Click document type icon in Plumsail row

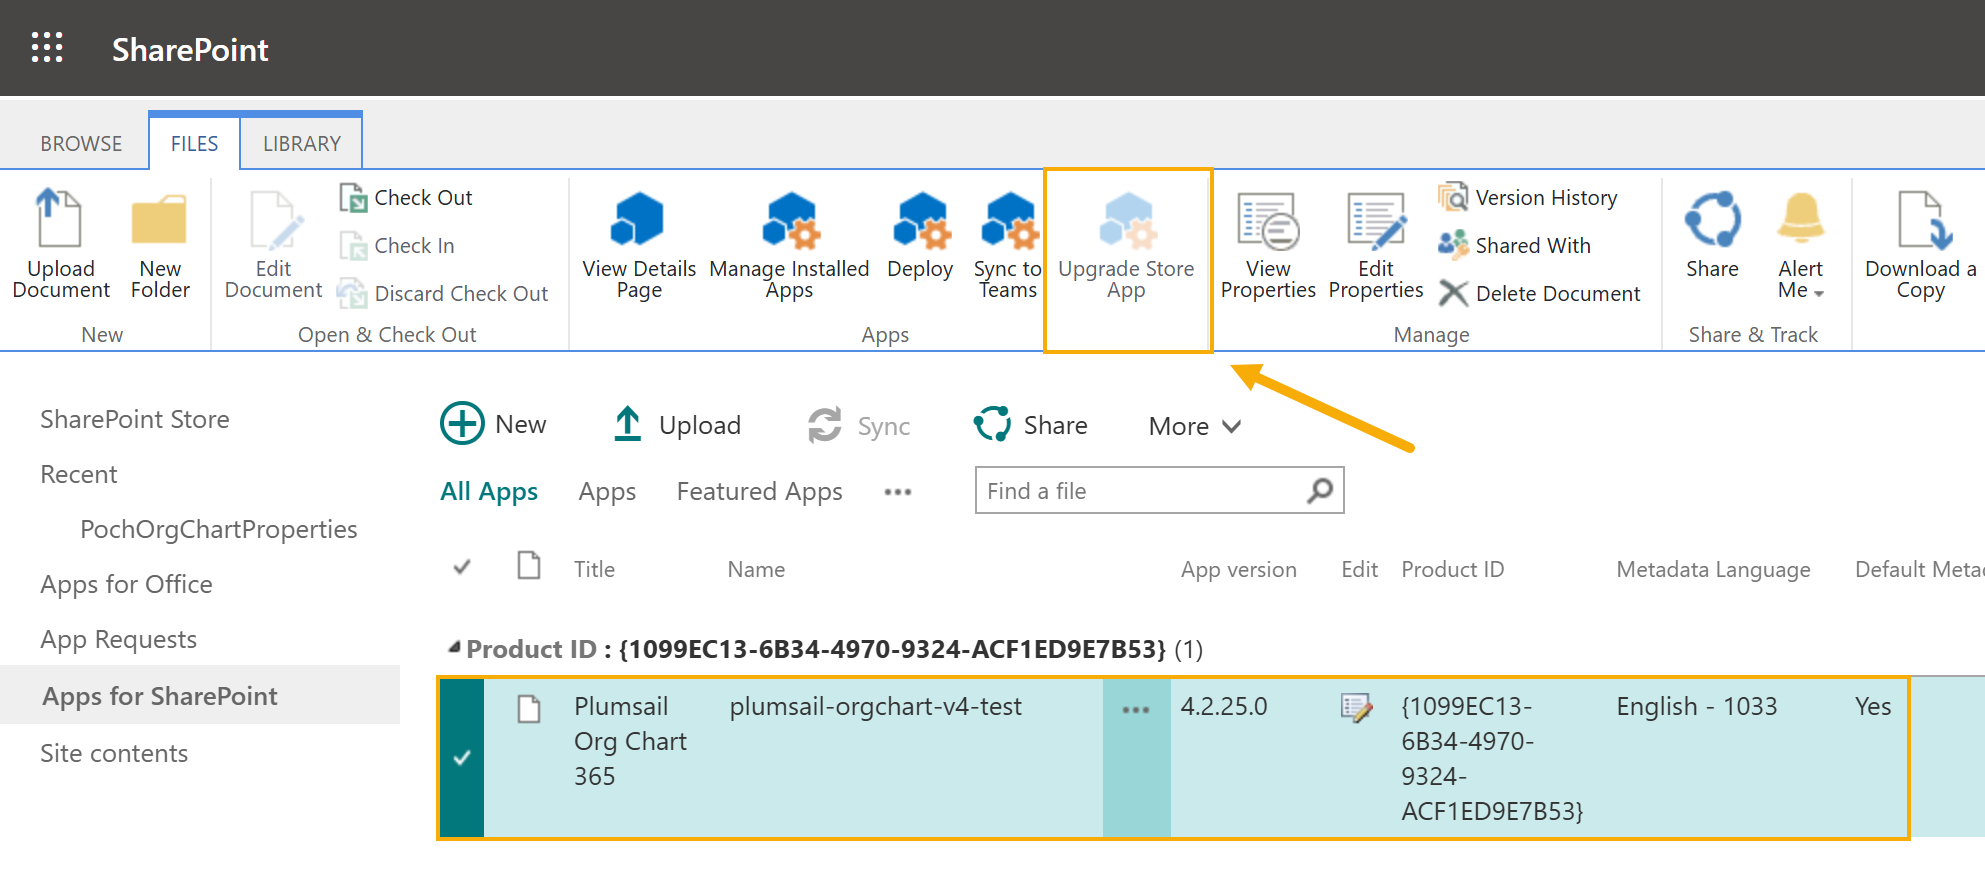pos(529,709)
